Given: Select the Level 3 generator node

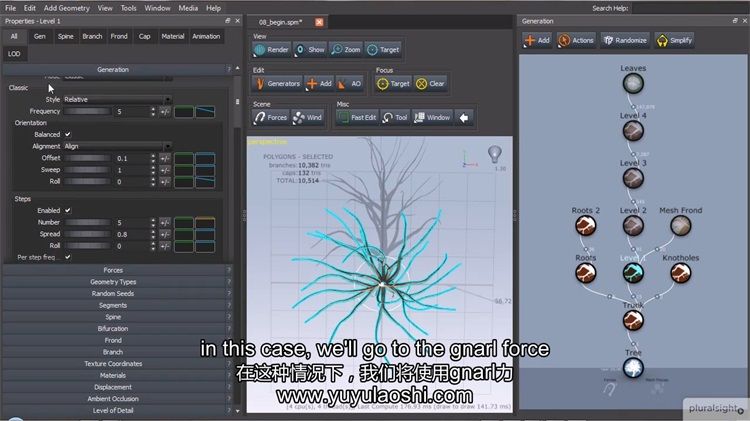Looking at the screenshot, I should [x=633, y=178].
